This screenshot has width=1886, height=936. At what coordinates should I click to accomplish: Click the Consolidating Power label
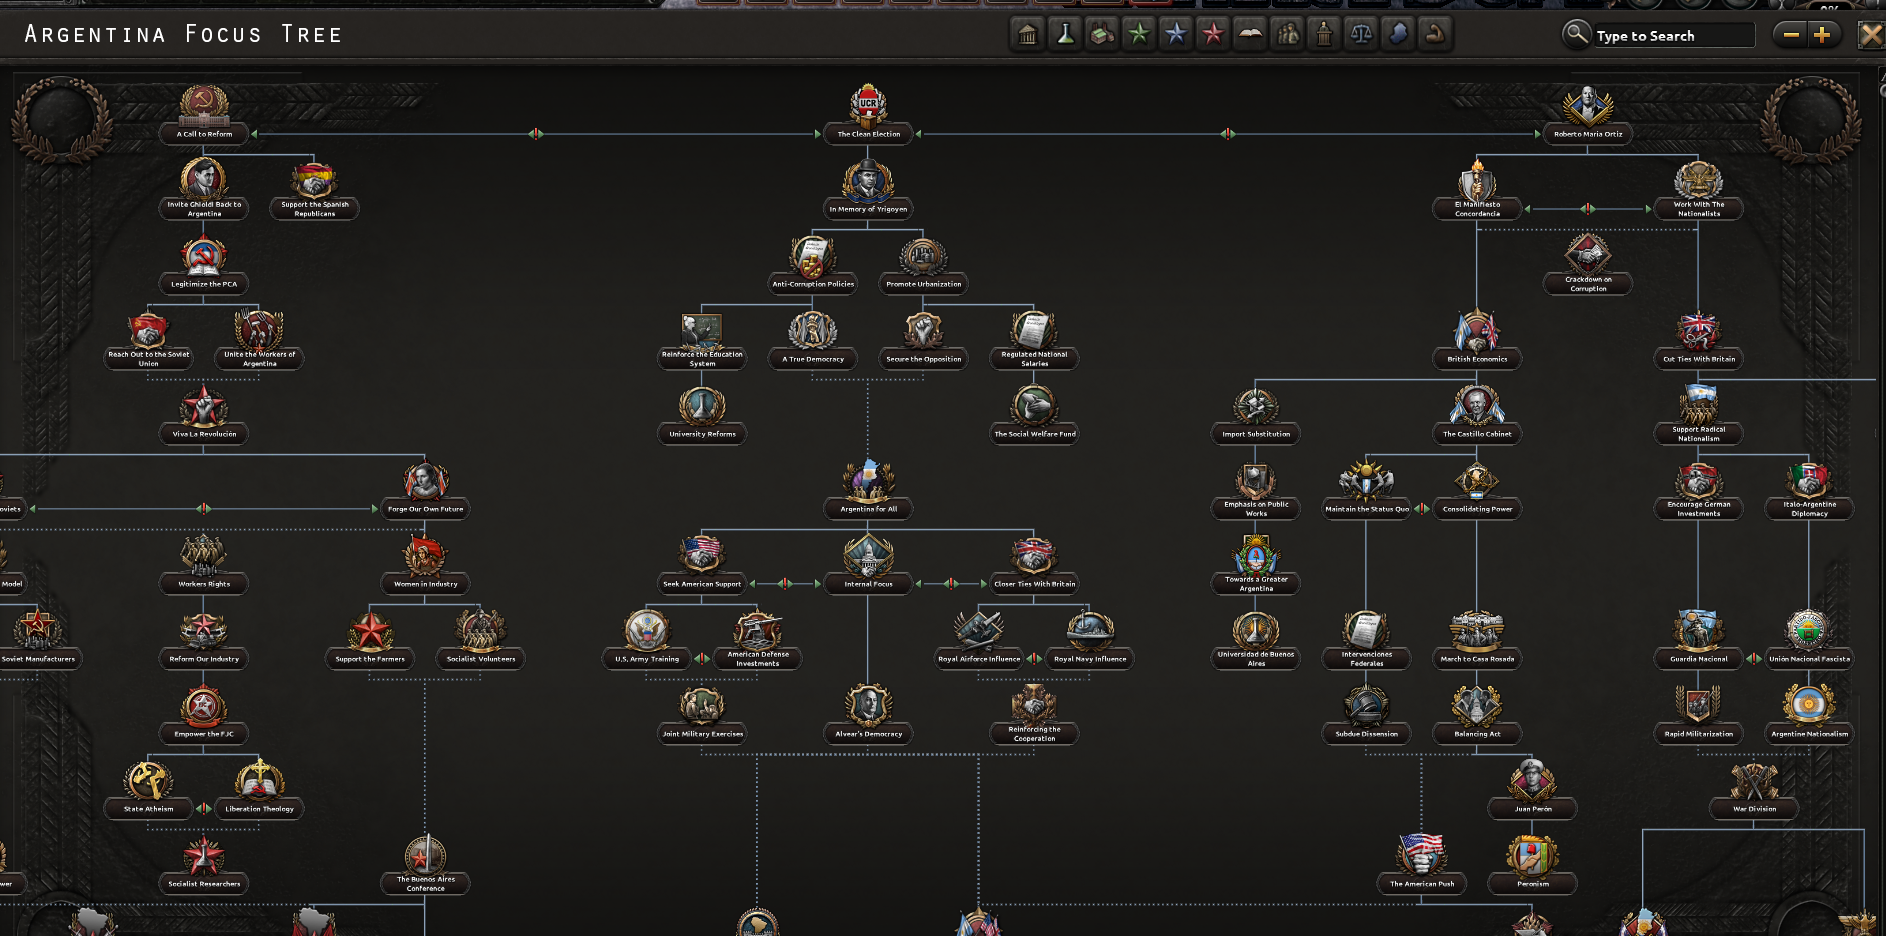[x=1477, y=509]
